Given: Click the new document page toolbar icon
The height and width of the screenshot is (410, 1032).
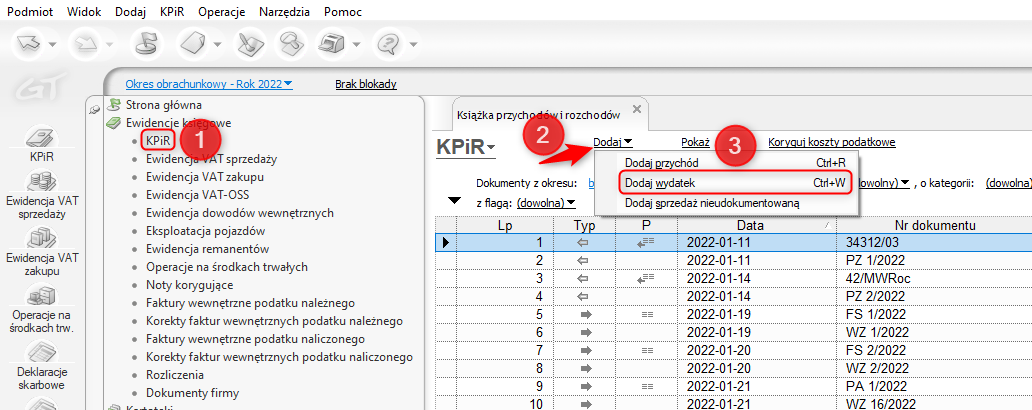Looking at the screenshot, I should (195, 45).
